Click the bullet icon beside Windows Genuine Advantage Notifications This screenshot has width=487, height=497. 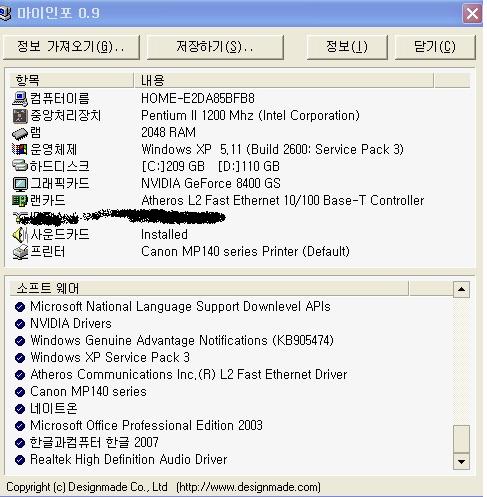pyautogui.click(x=20, y=341)
